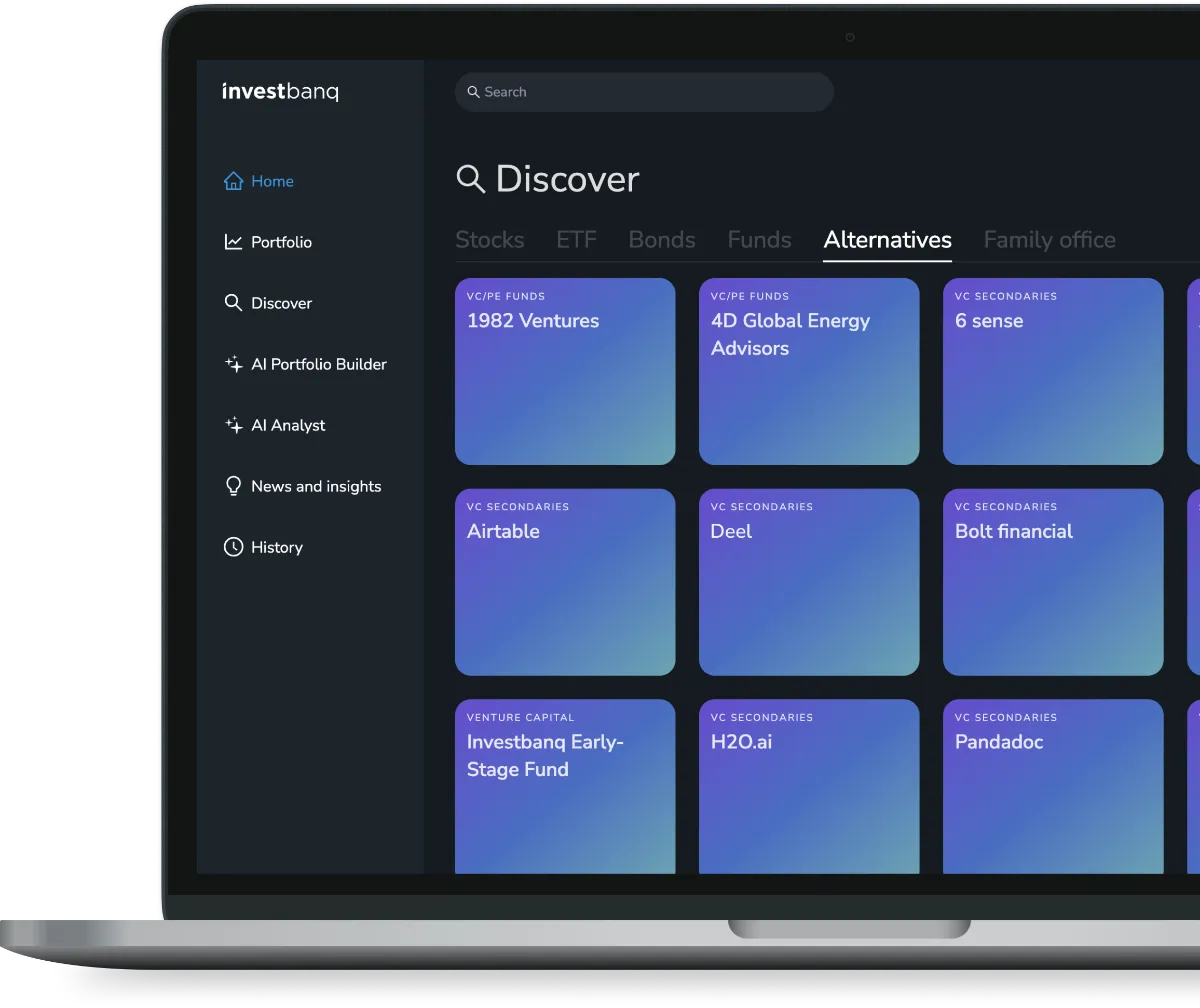This screenshot has width=1200, height=1008.
Task: Switch to the ETF tab
Action: (x=576, y=240)
